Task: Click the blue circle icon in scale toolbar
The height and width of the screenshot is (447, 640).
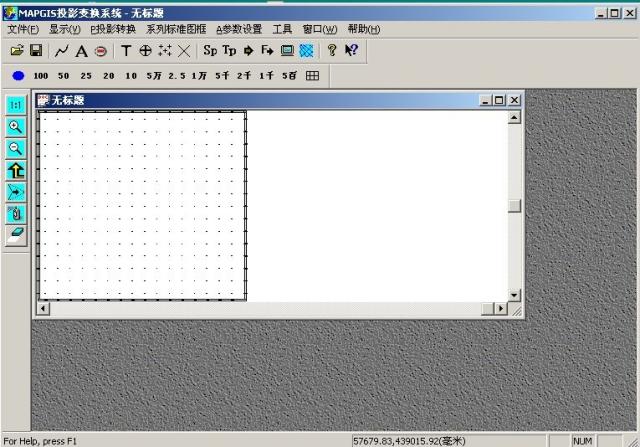Action: pyautogui.click(x=18, y=76)
